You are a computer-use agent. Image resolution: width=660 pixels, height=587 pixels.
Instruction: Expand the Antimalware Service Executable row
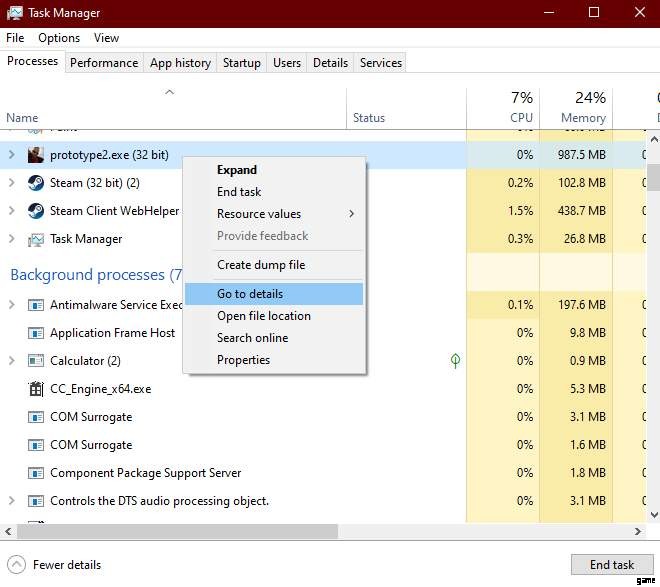[12, 304]
